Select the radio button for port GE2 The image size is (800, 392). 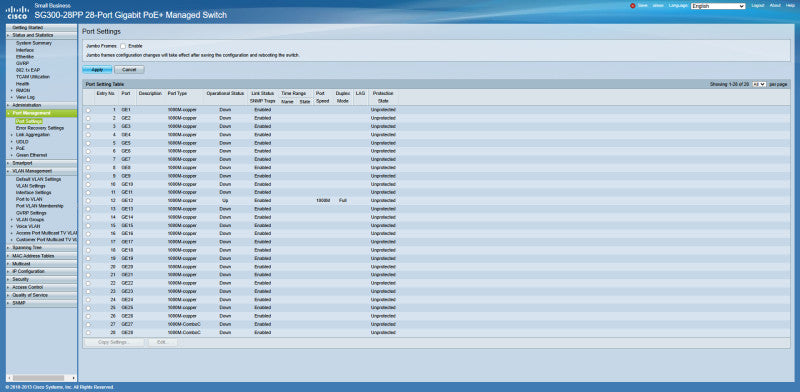point(88,118)
